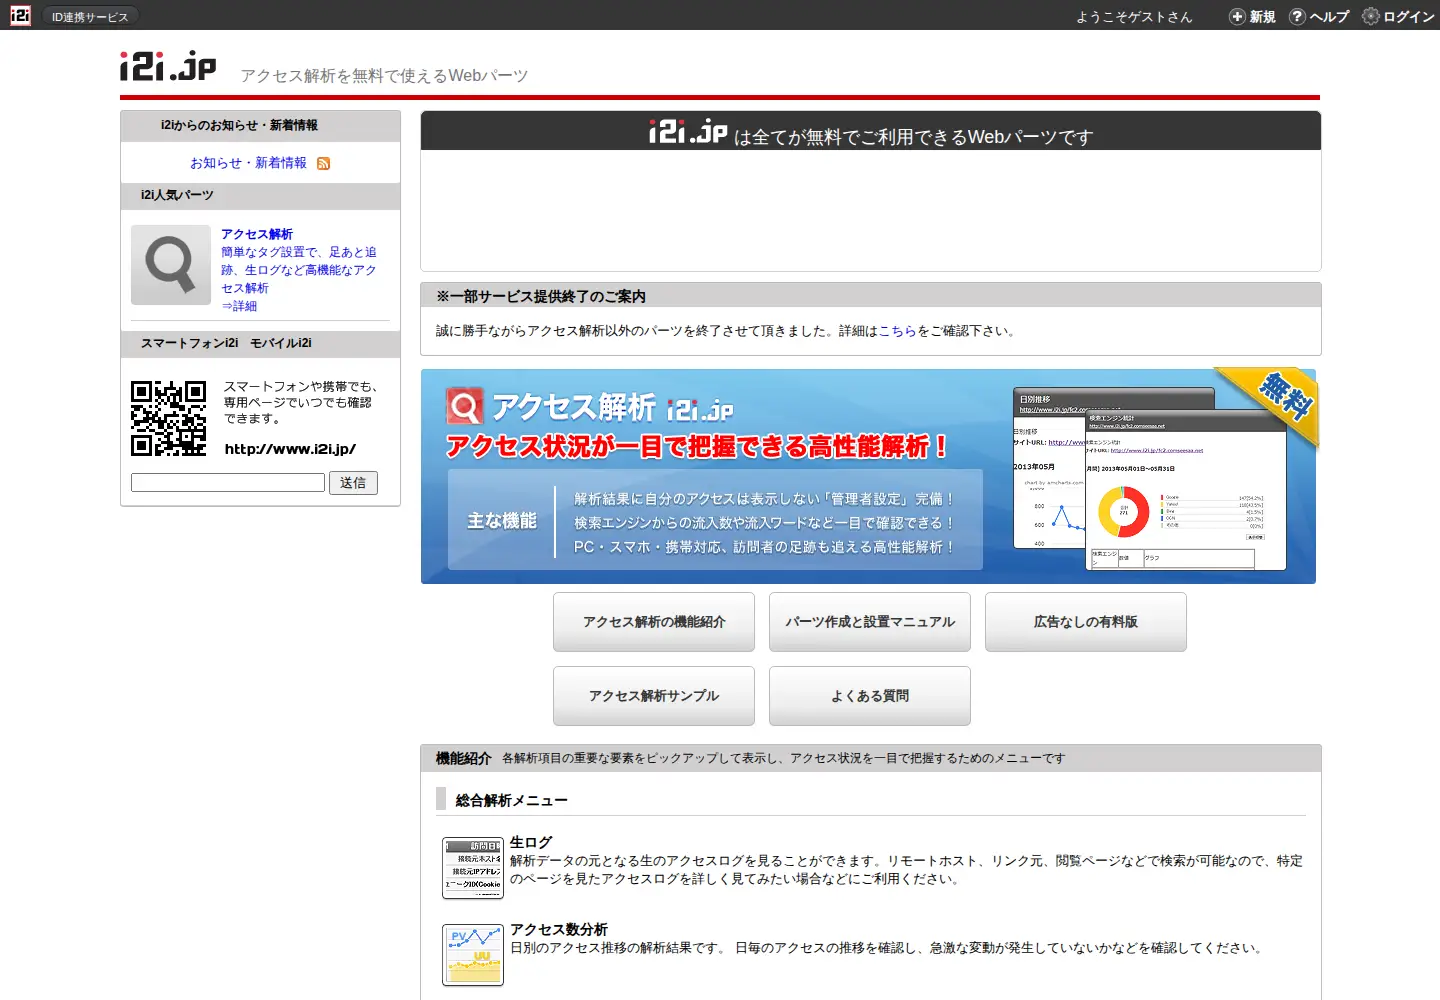Screen dimensions: 1440x1000
Task: Click the i2i logo icon in top bar
Action: coord(20,15)
